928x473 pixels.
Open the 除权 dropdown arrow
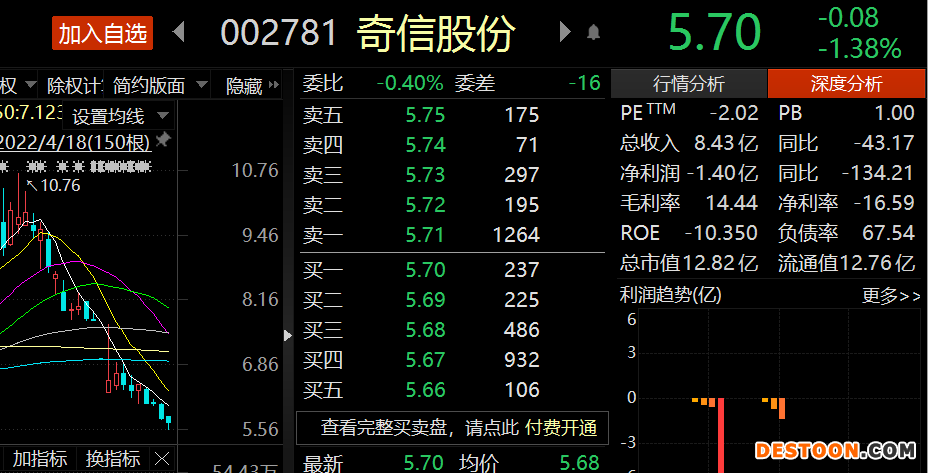click(x=31, y=86)
